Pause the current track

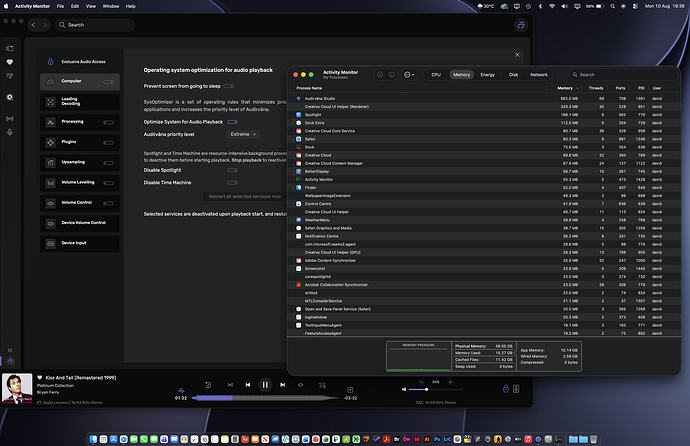(265, 385)
